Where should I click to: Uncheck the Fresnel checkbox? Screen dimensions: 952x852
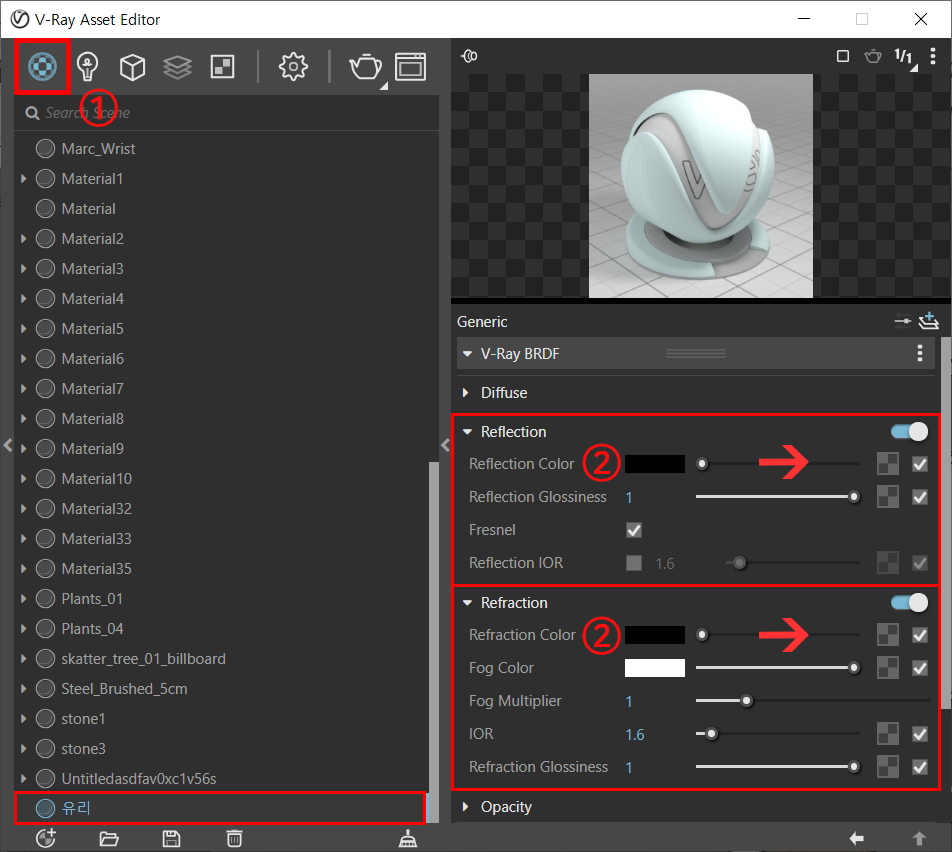coord(634,530)
